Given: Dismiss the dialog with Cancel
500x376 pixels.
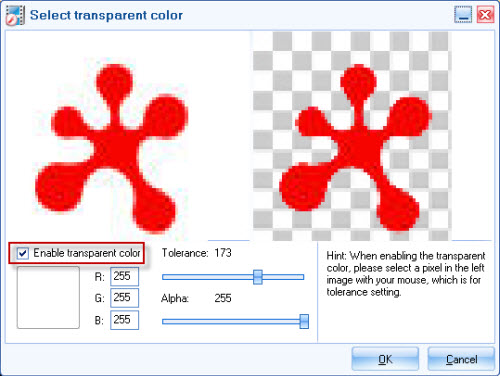Looking at the screenshot, I should pos(461,359).
